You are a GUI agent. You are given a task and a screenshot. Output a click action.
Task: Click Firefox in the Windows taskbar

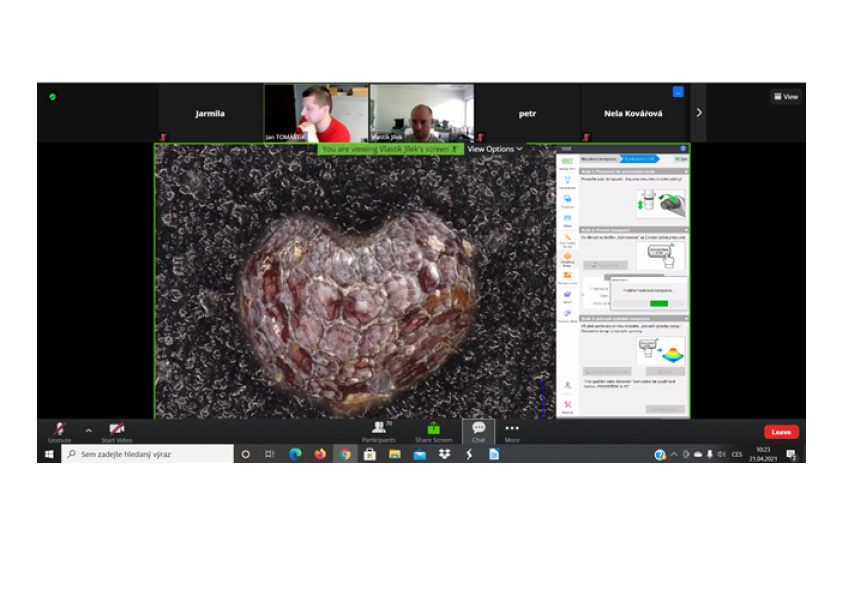[320, 454]
